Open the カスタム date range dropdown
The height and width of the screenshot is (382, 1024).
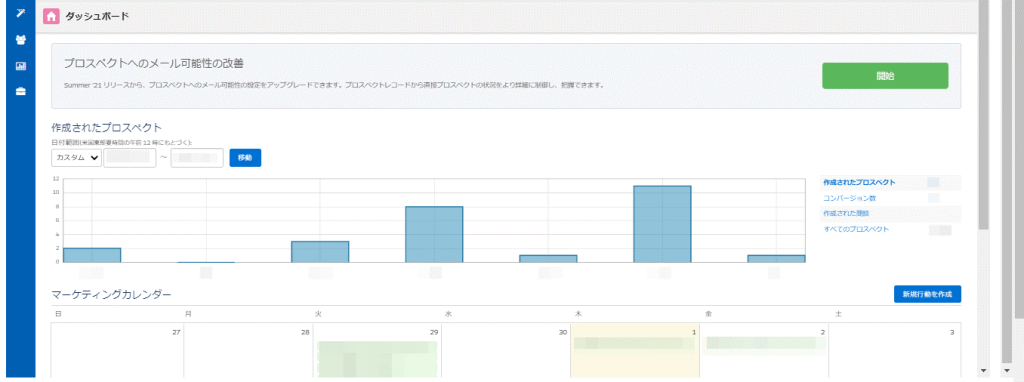pyautogui.click(x=76, y=158)
